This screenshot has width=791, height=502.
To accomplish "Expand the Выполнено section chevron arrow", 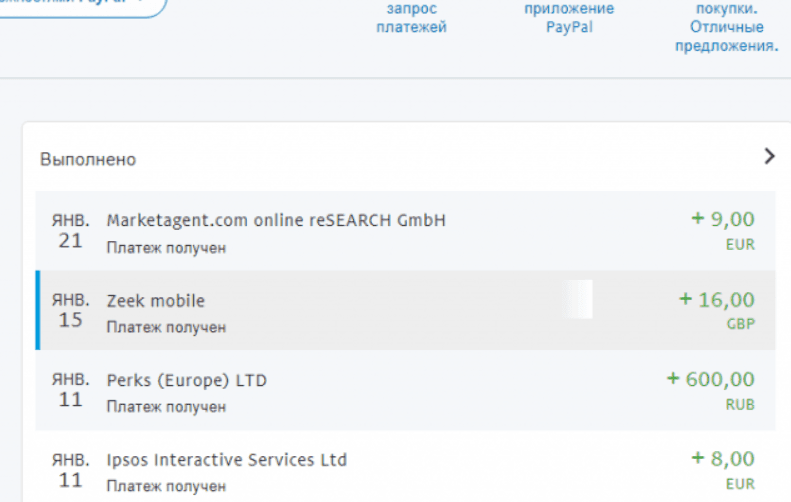I will 769,156.
